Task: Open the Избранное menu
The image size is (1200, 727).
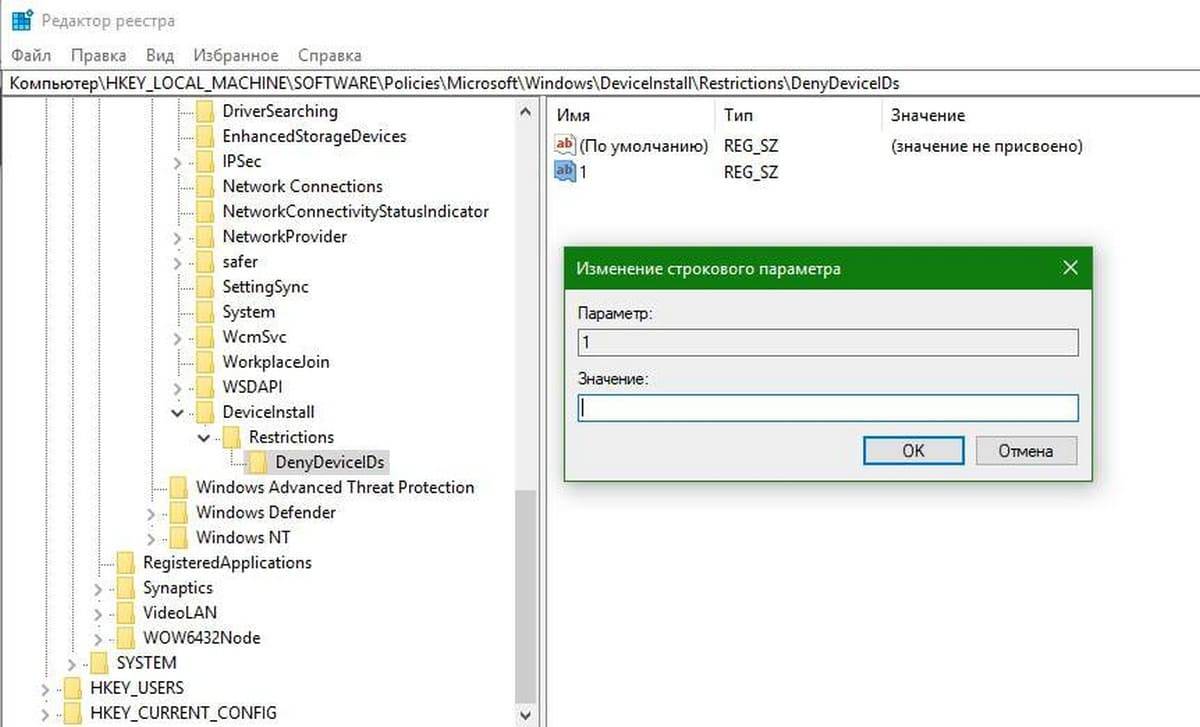Action: [236, 55]
